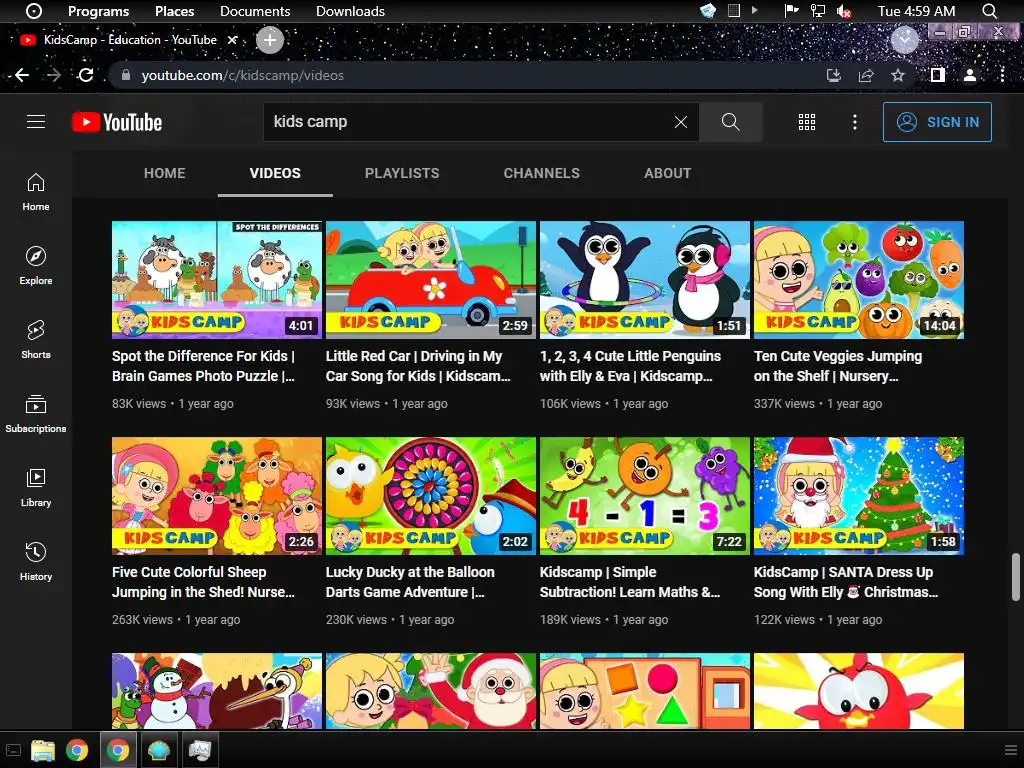Image resolution: width=1024 pixels, height=768 pixels.
Task: Open Little Red Car video title
Action: click(x=418, y=366)
